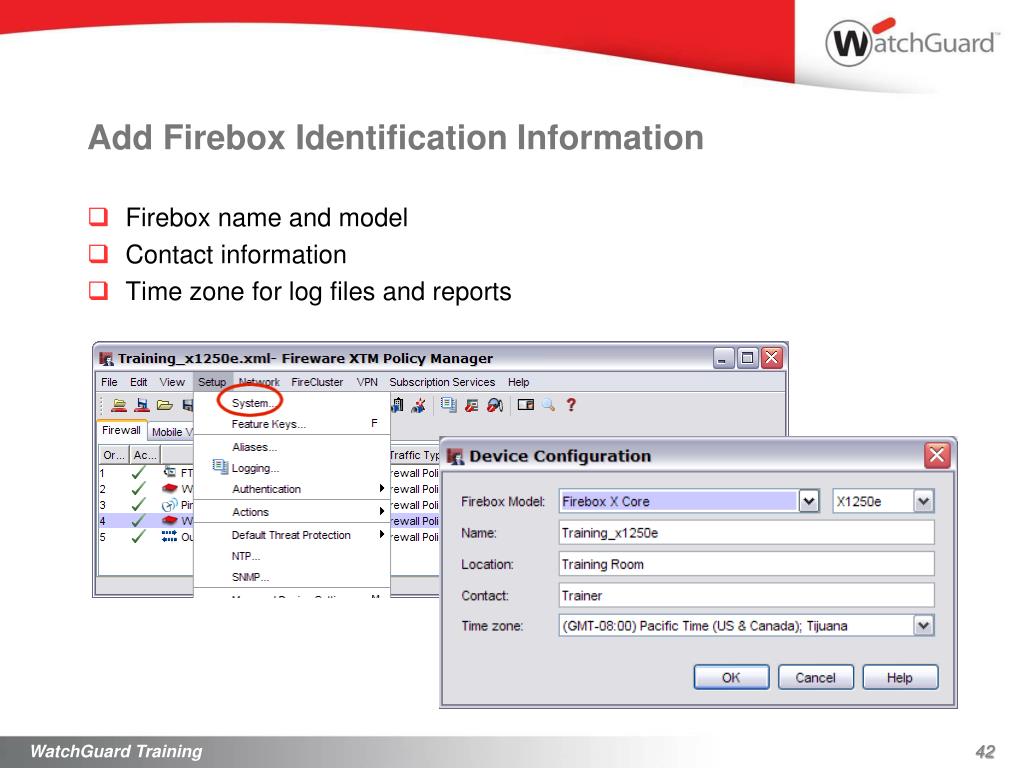The height and width of the screenshot is (768, 1024).
Task: Open the FireCluster menu
Action: [317, 382]
